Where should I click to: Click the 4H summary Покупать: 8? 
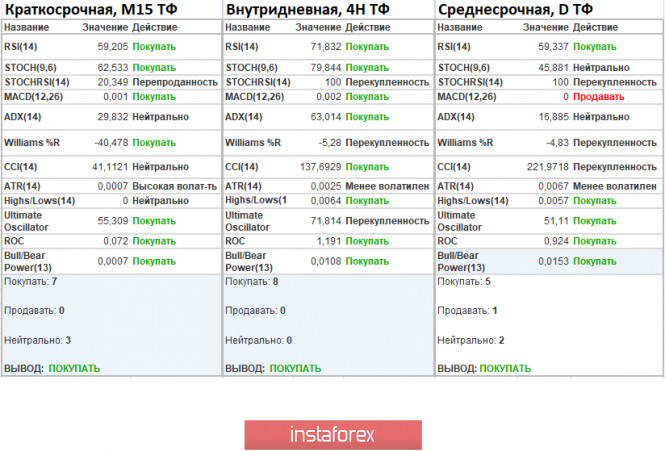(x=252, y=282)
